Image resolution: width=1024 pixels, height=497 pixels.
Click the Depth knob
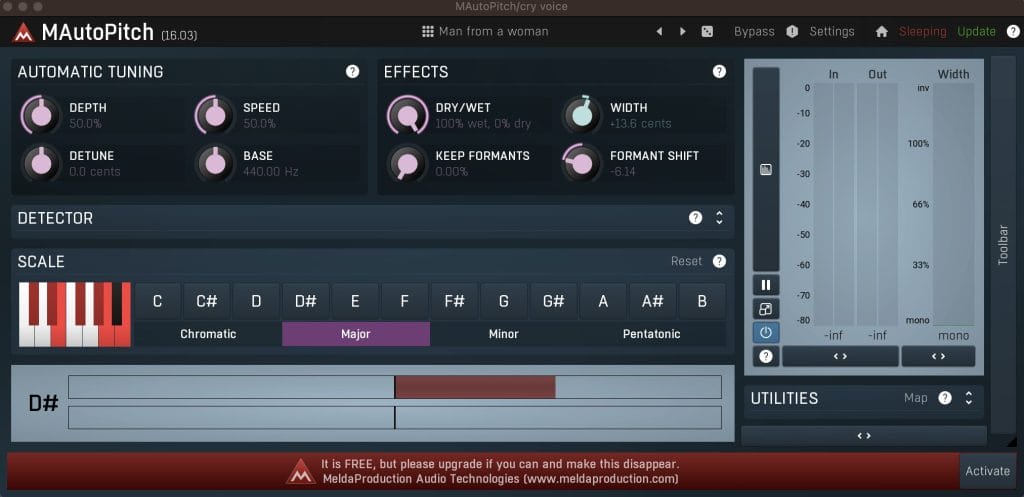pyautogui.click(x=41, y=115)
